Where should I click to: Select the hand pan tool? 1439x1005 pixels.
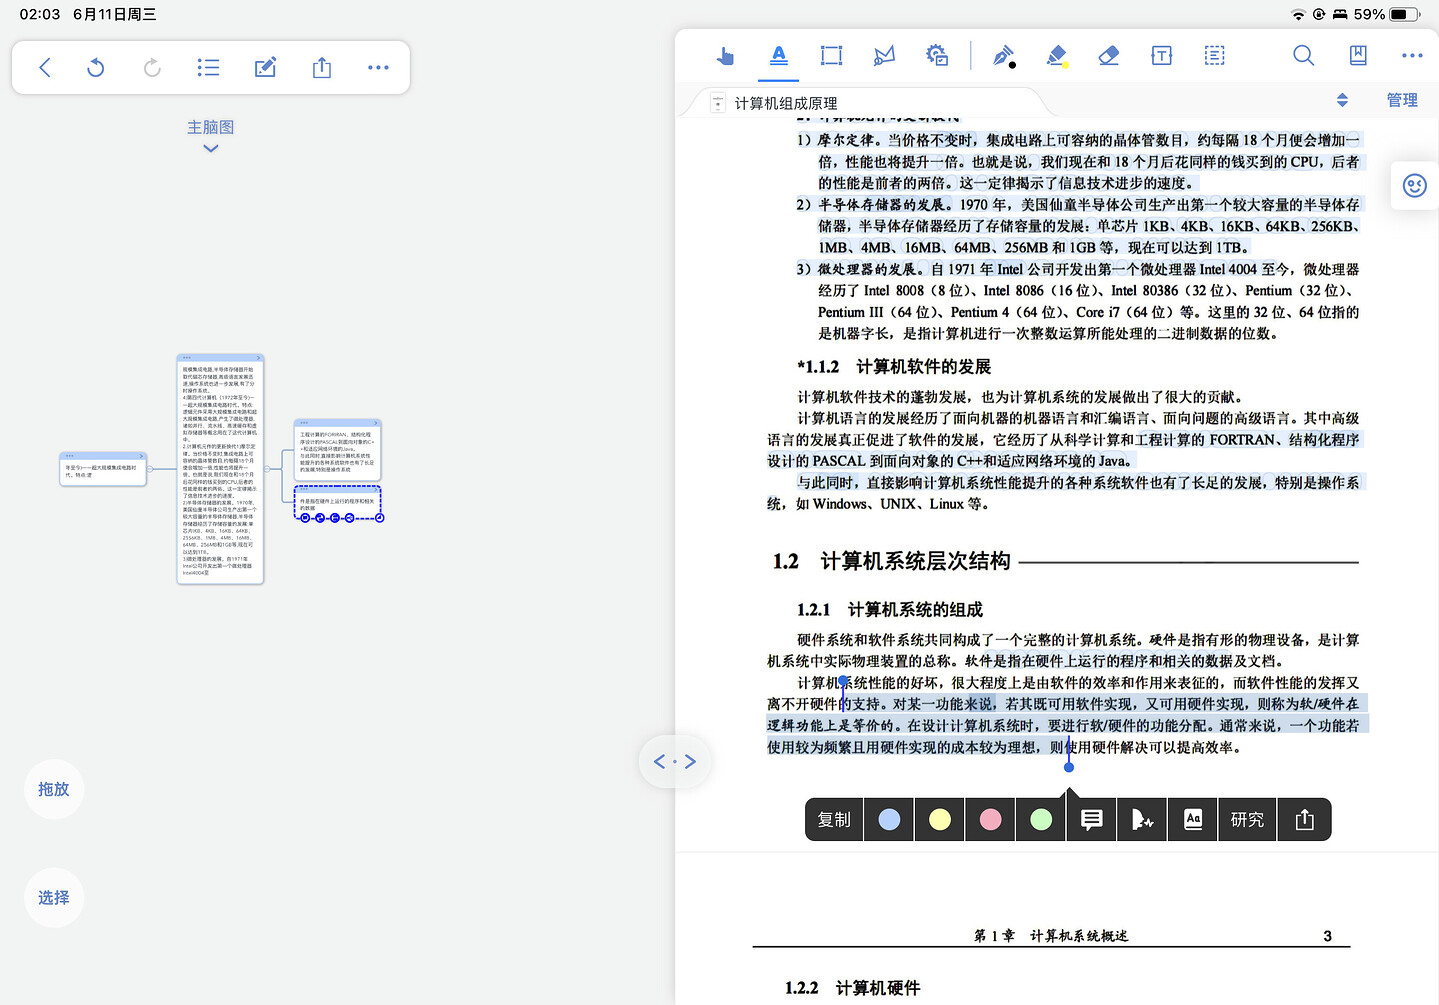click(725, 56)
